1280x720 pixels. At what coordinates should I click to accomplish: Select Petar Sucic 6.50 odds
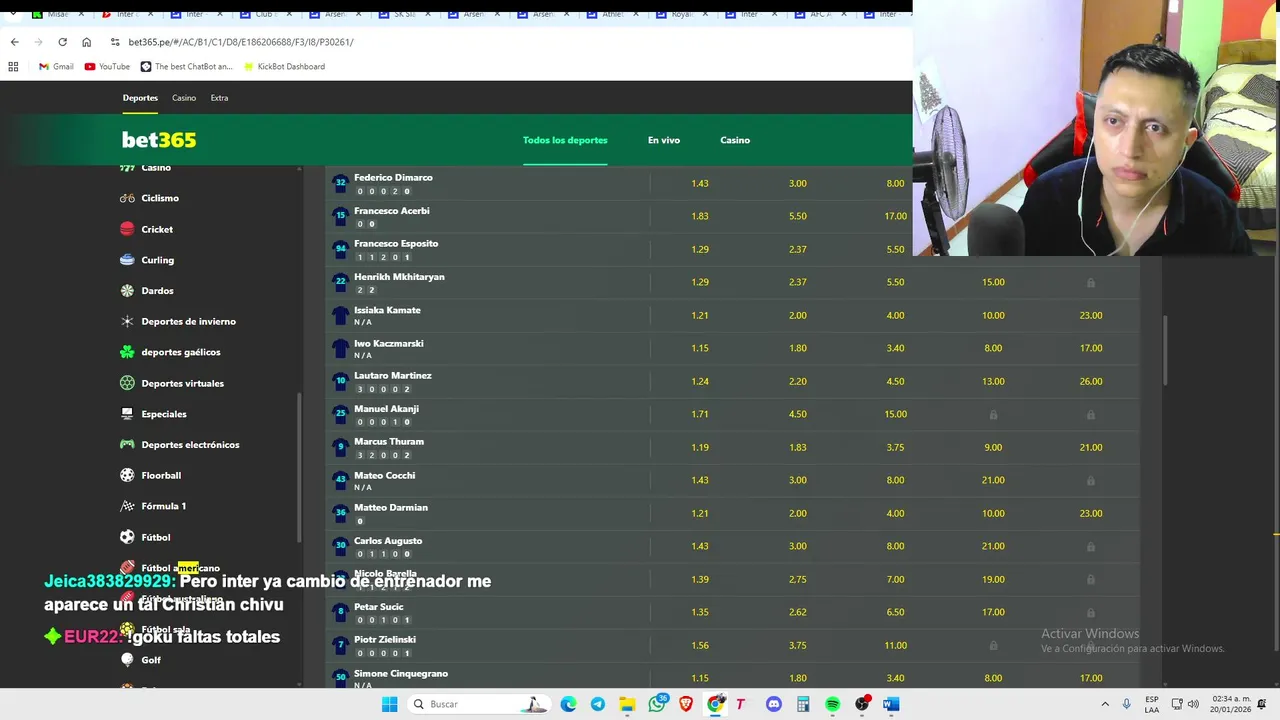coord(895,612)
